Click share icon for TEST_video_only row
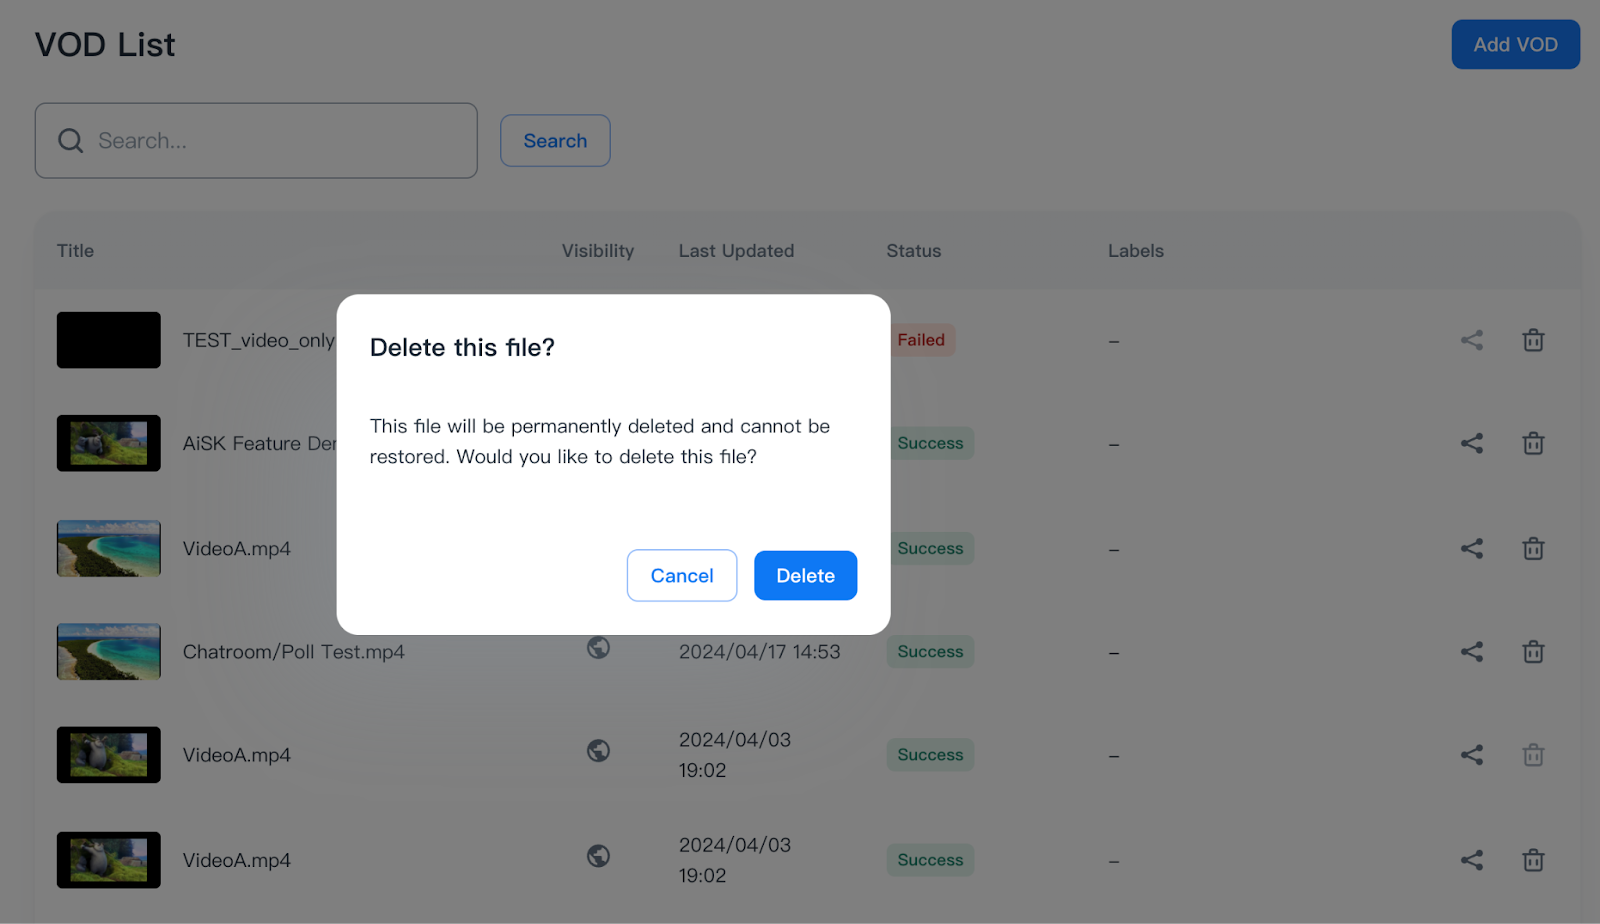The image size is (1600, 924). pos(1471,340)
